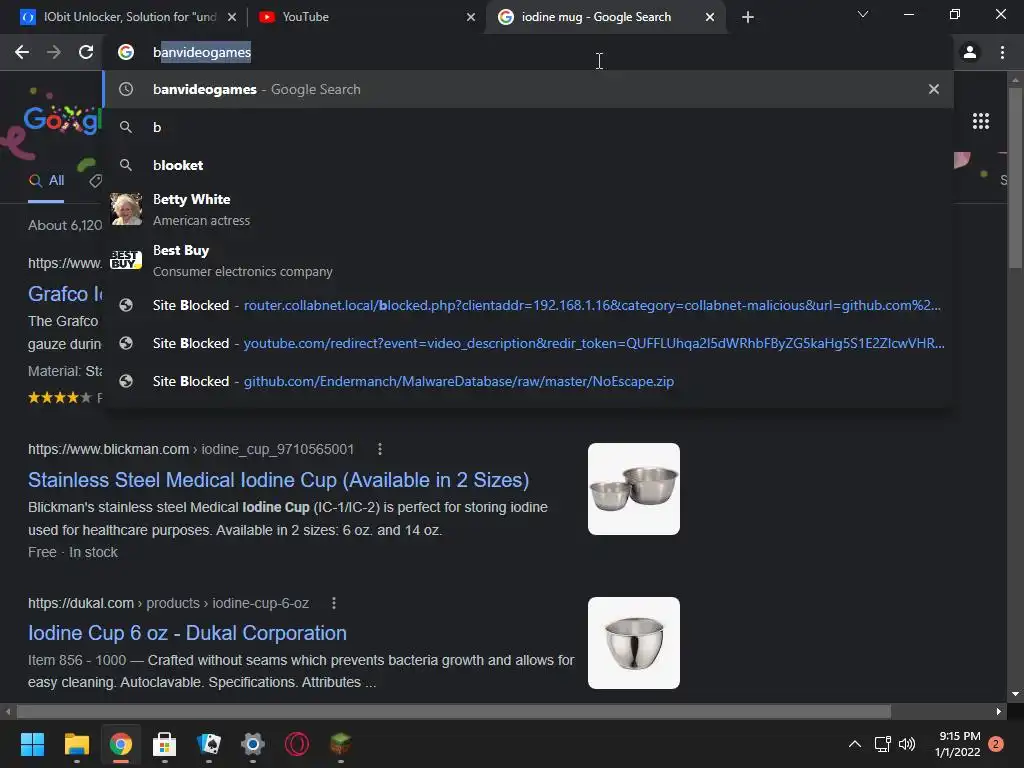Open Site Blocked router.collabnet.local suggestion
Image resolution: width=1024 pixels, height=768 pixels.
click(x=528, y=305)
